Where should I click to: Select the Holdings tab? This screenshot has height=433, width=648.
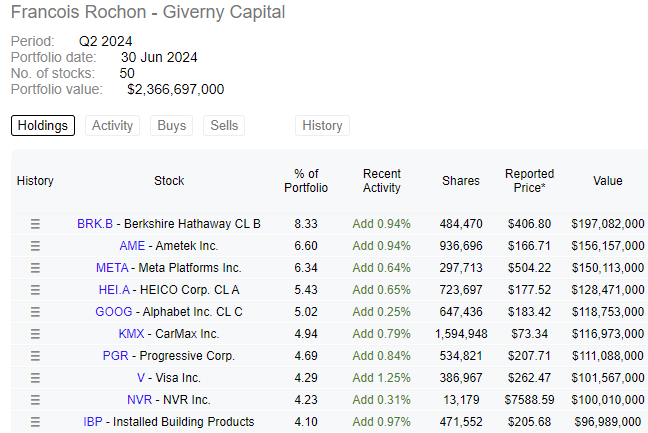point(43,126)
